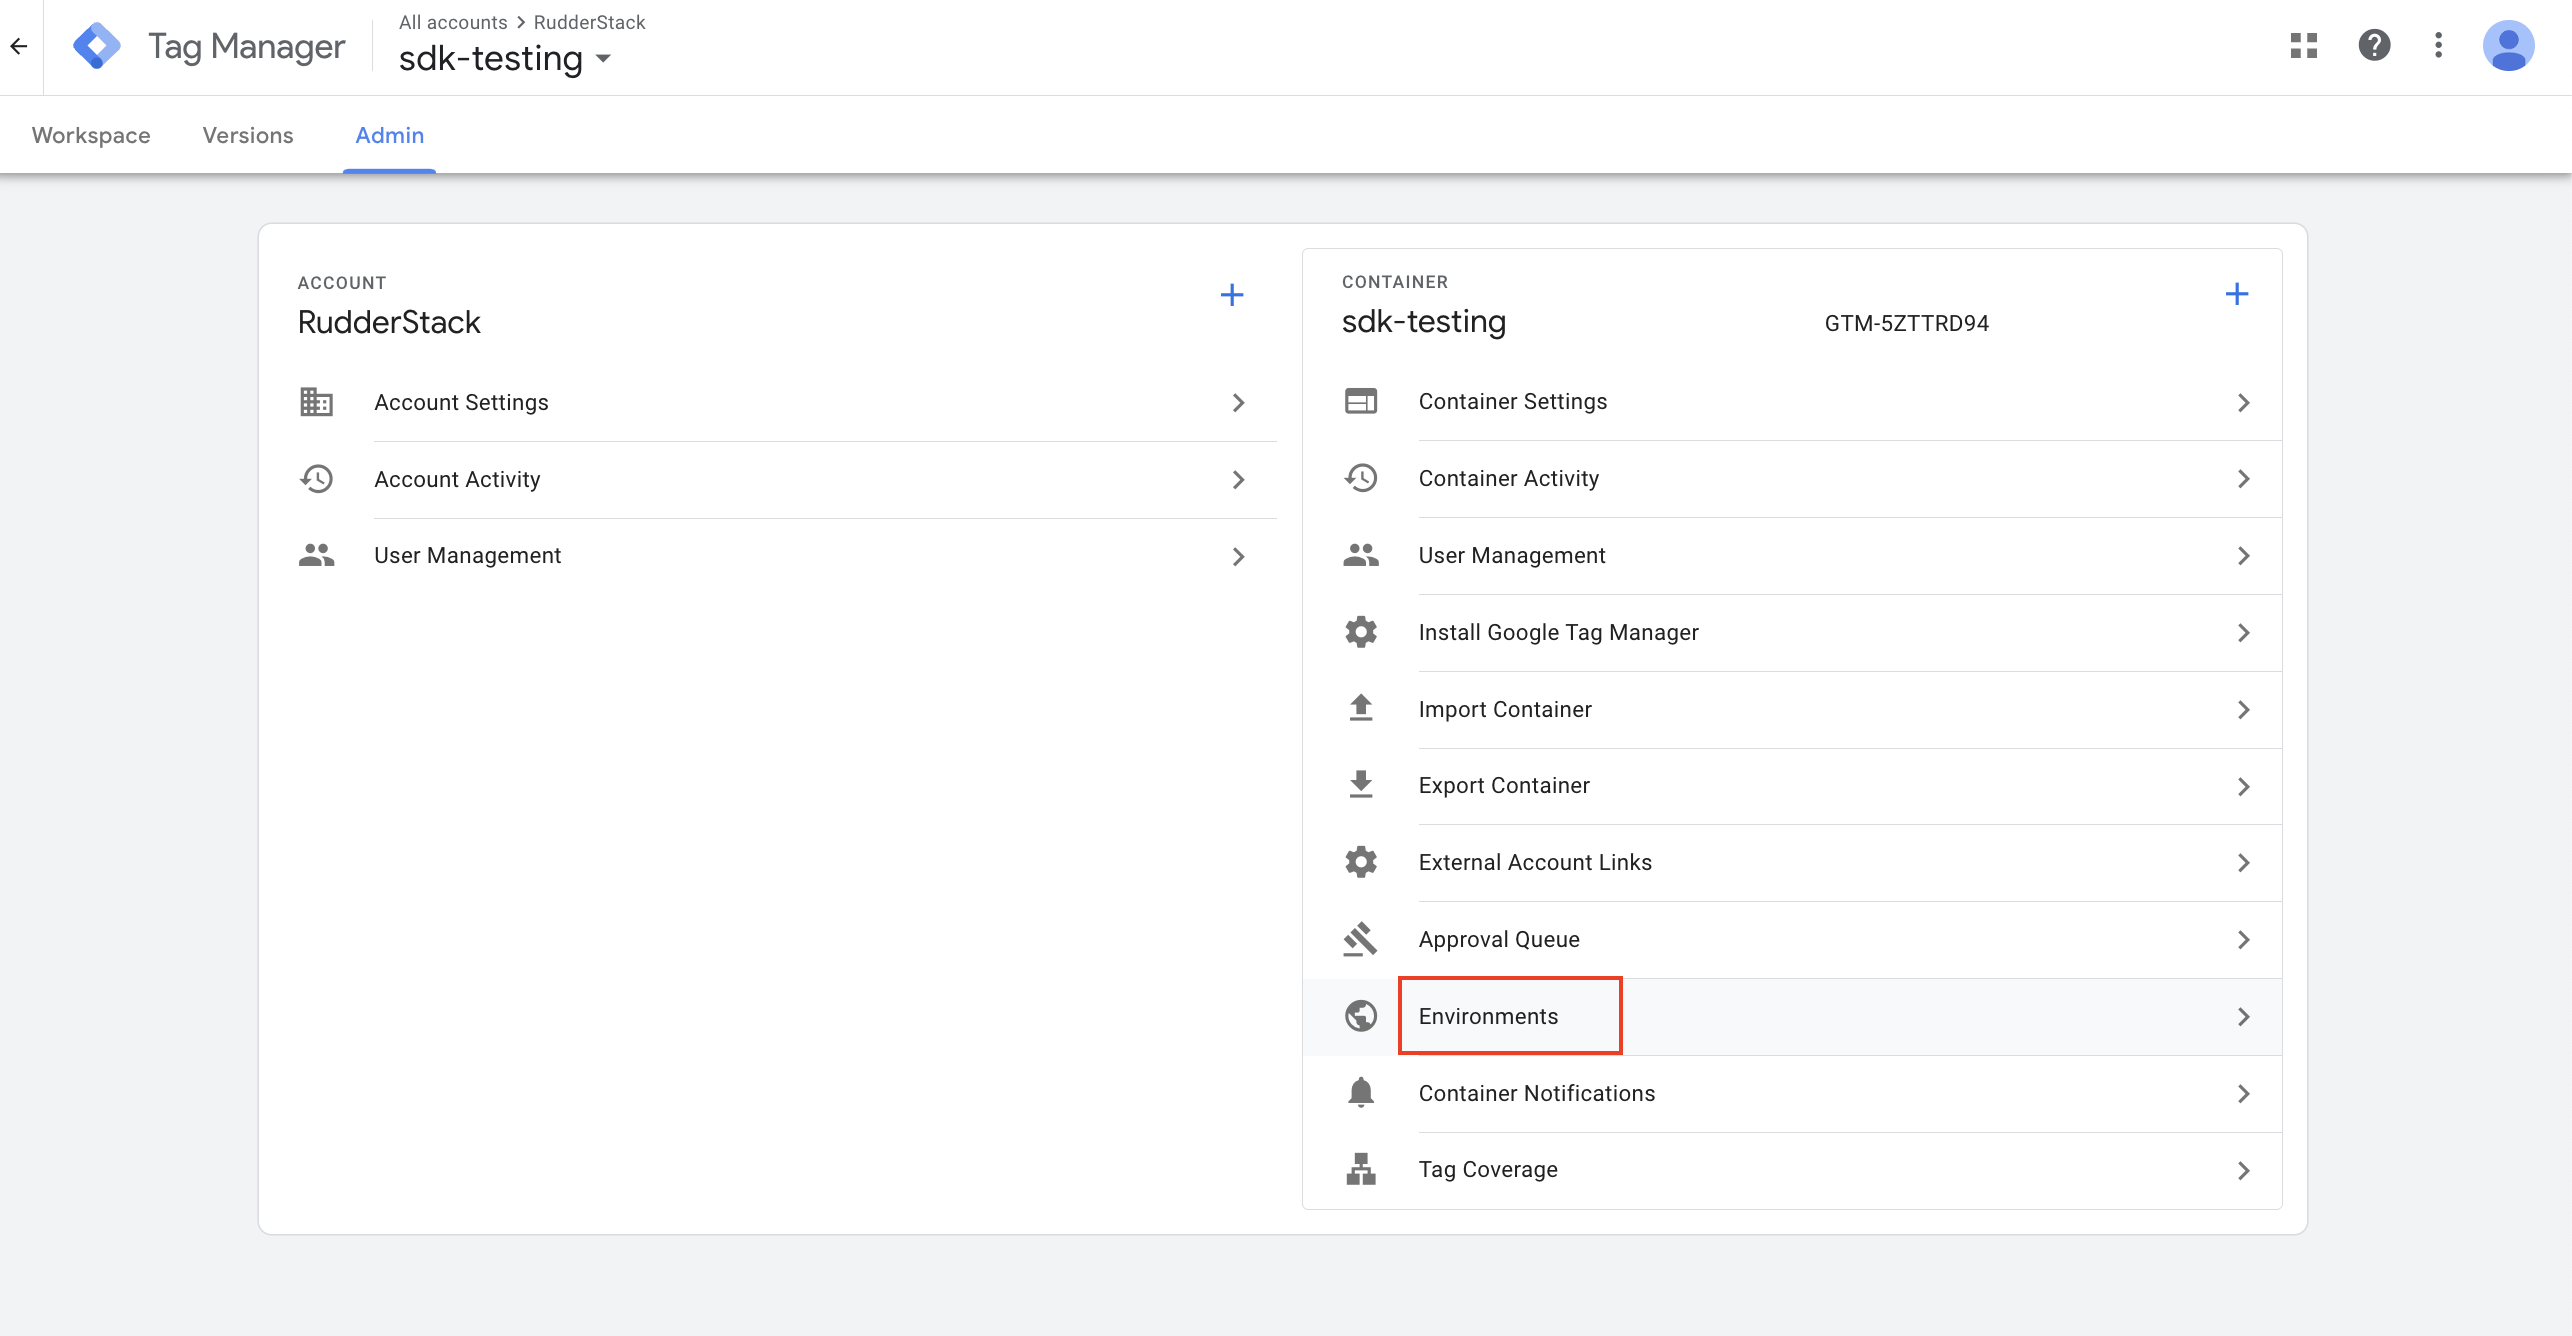
Task: Expand Account Settings chevron
Action: (1239, 403)
